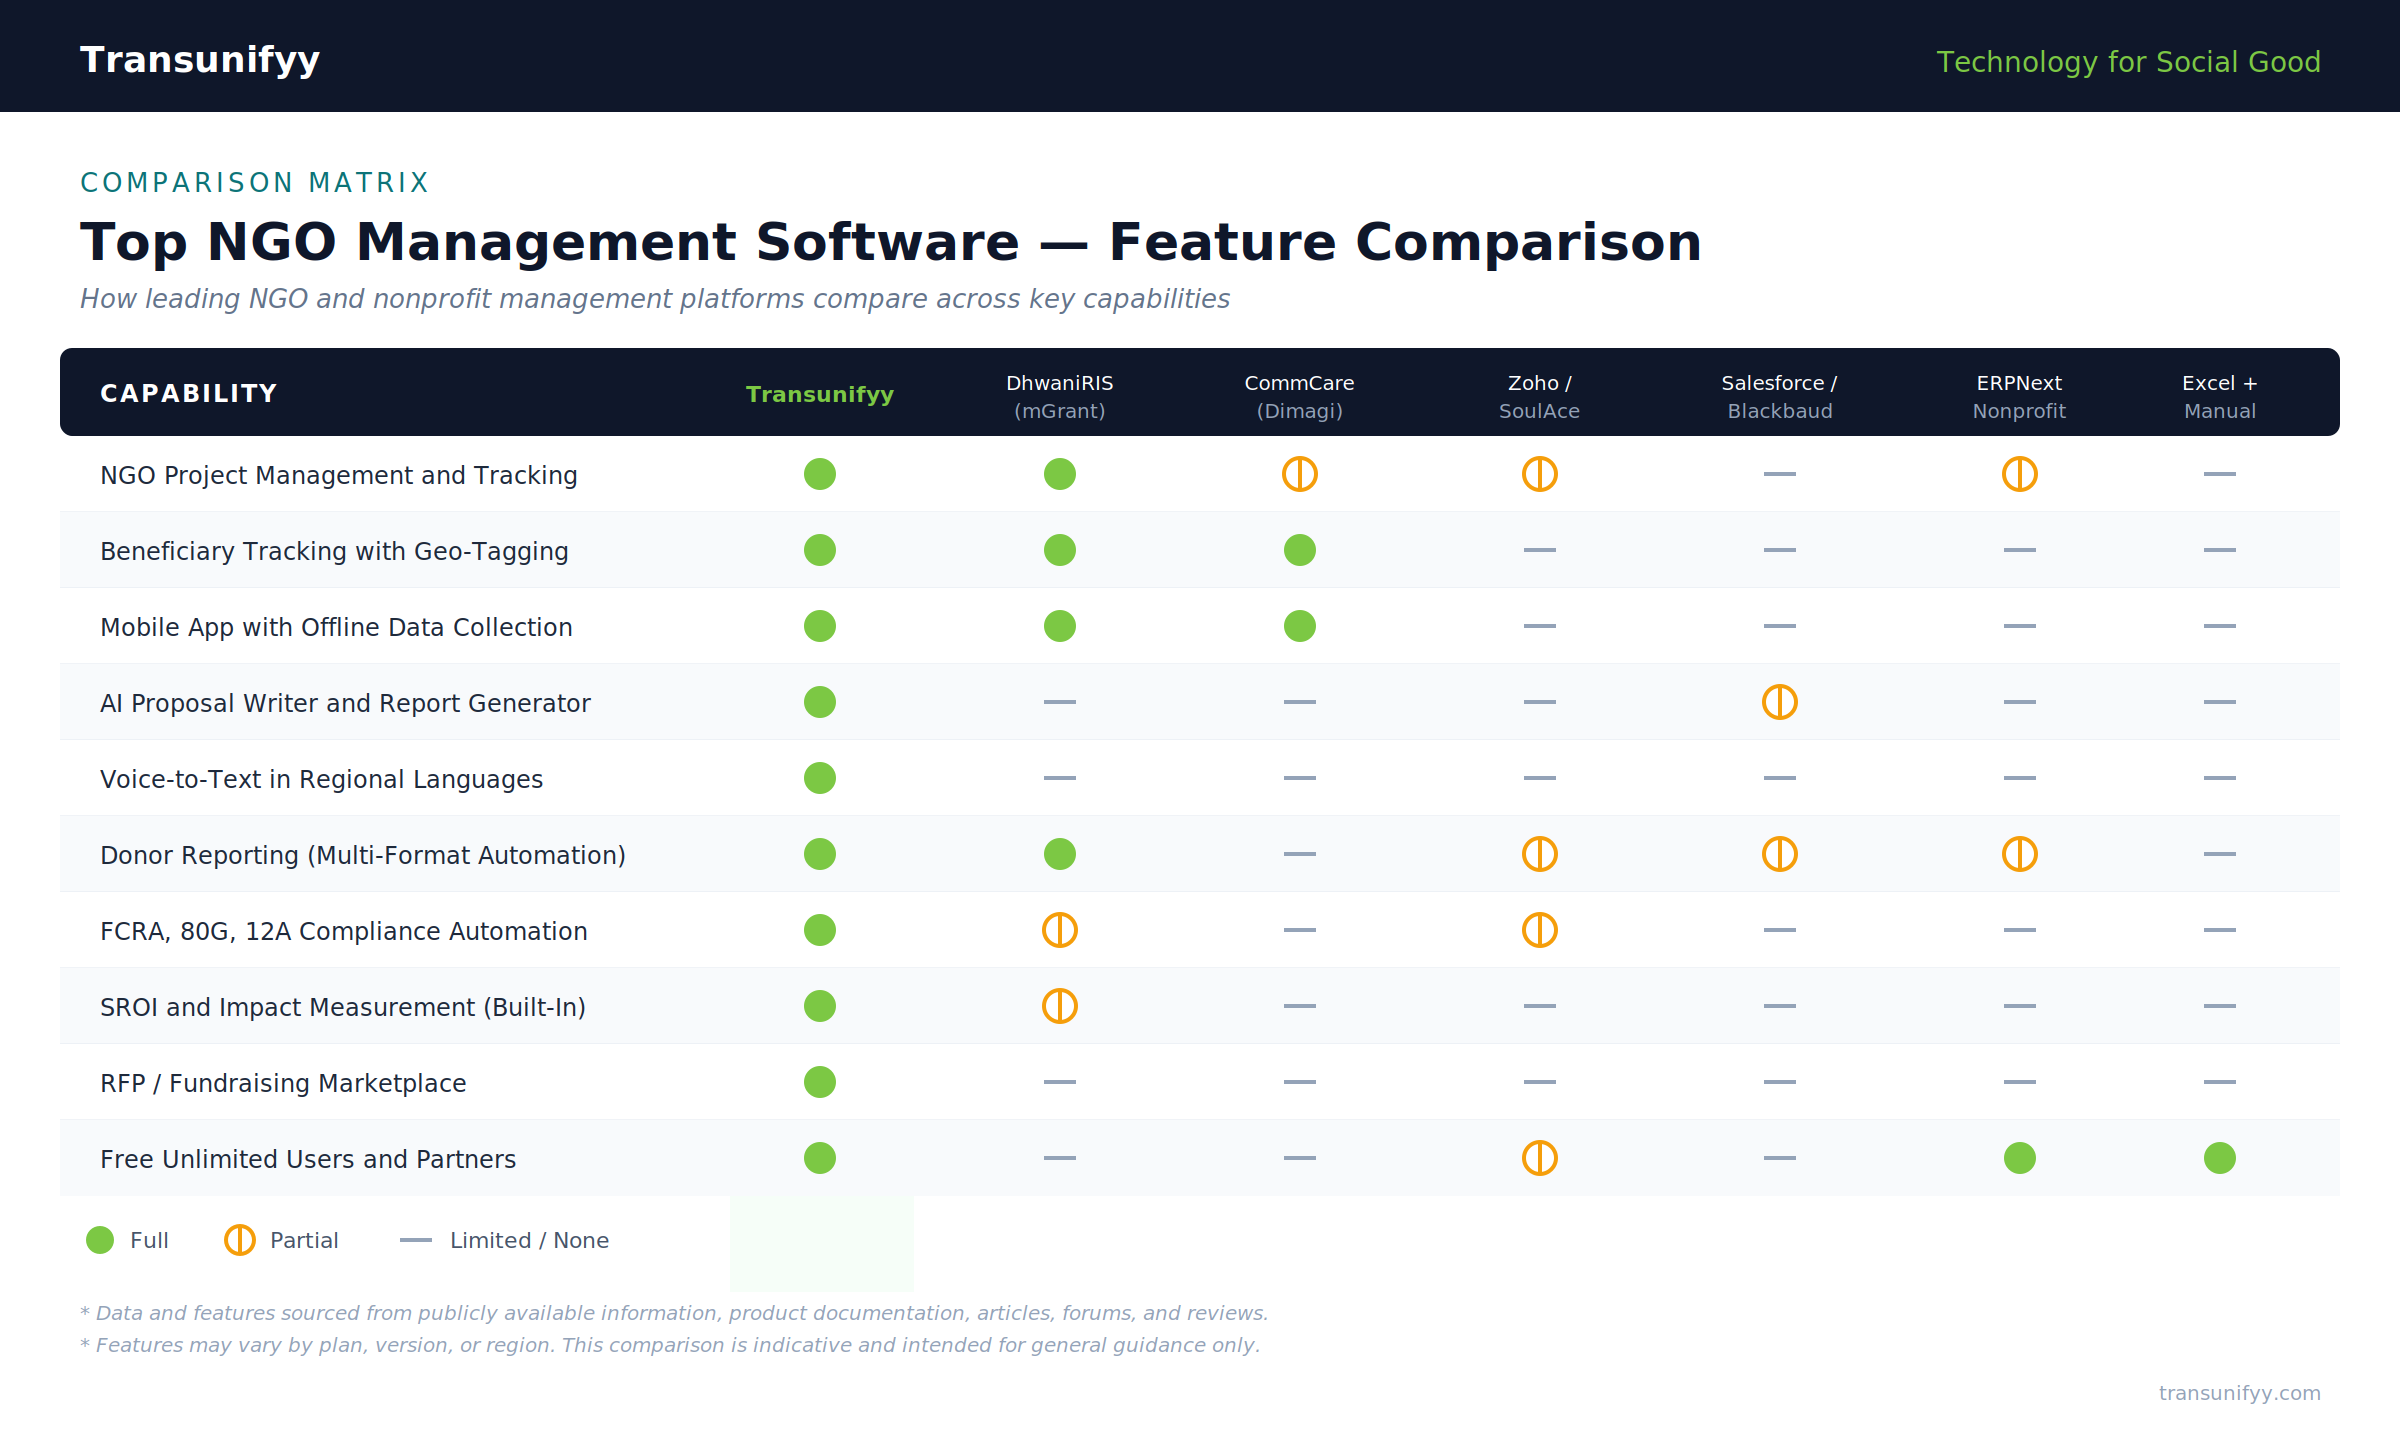
Task: Click the Top NGO Management Software title
Action: point(891,242)
